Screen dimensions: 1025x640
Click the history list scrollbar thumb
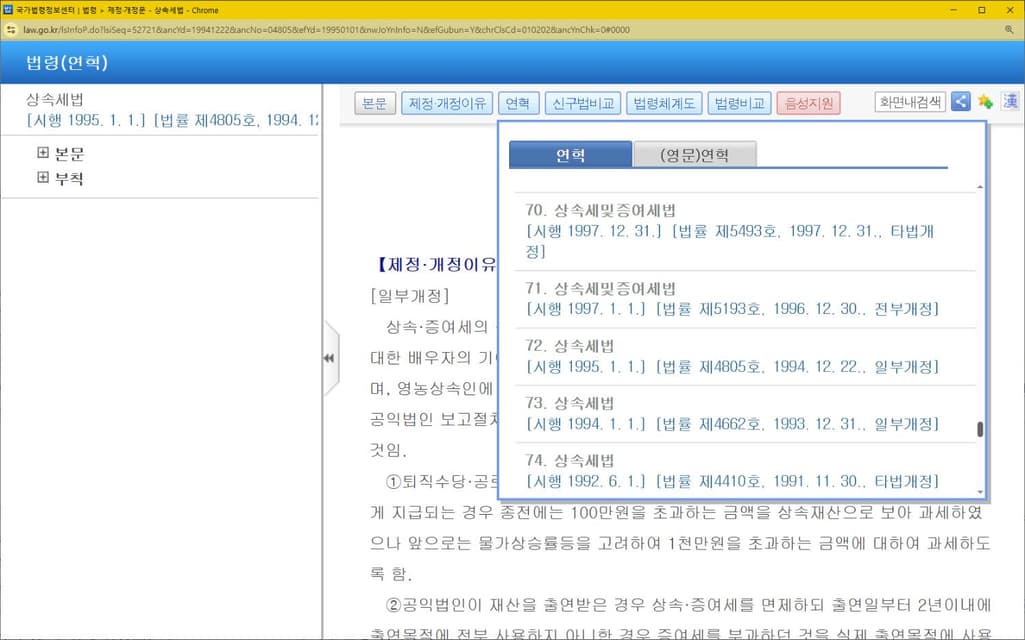[980, 430]
